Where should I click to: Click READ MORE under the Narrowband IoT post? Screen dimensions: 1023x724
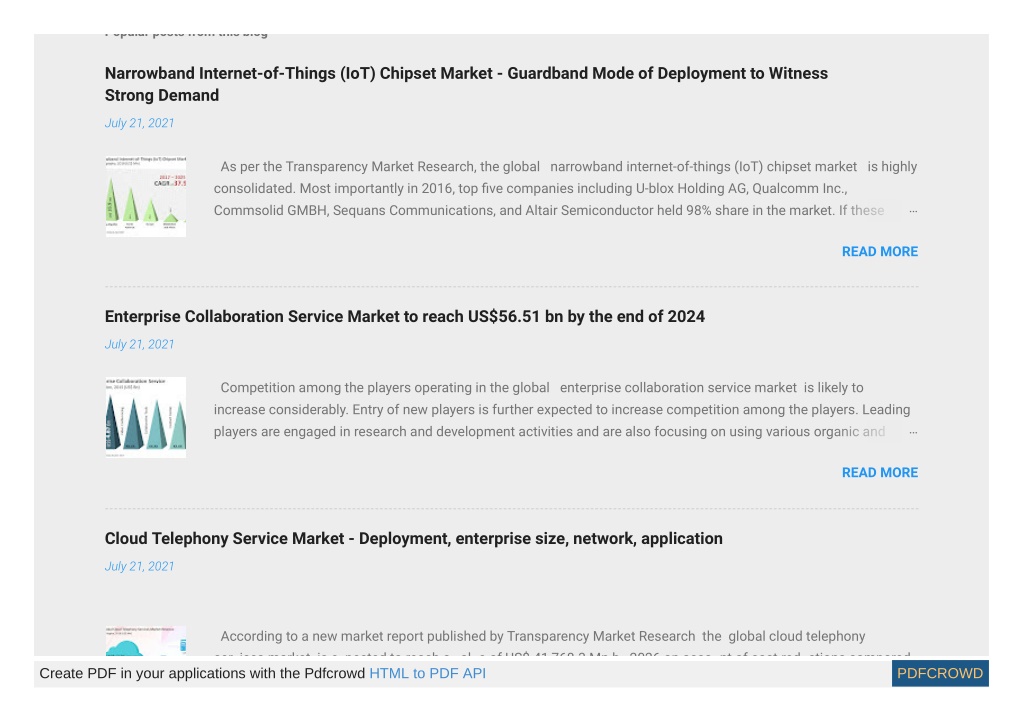tap(879, 252)
